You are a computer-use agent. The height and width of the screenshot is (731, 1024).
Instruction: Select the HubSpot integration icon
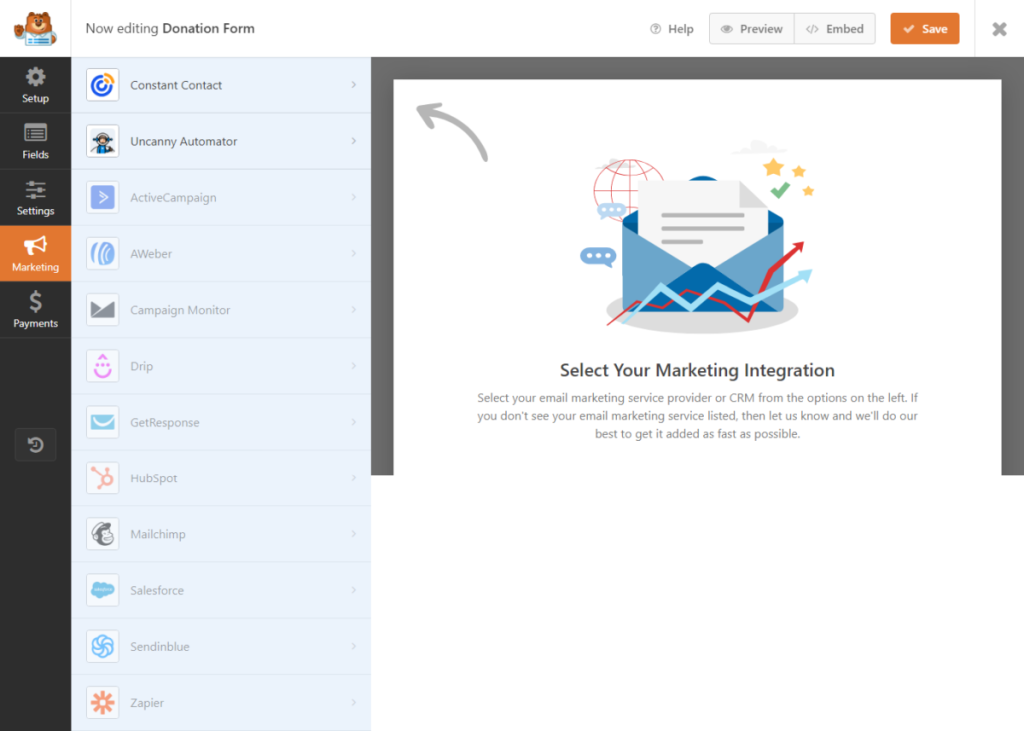103,478
